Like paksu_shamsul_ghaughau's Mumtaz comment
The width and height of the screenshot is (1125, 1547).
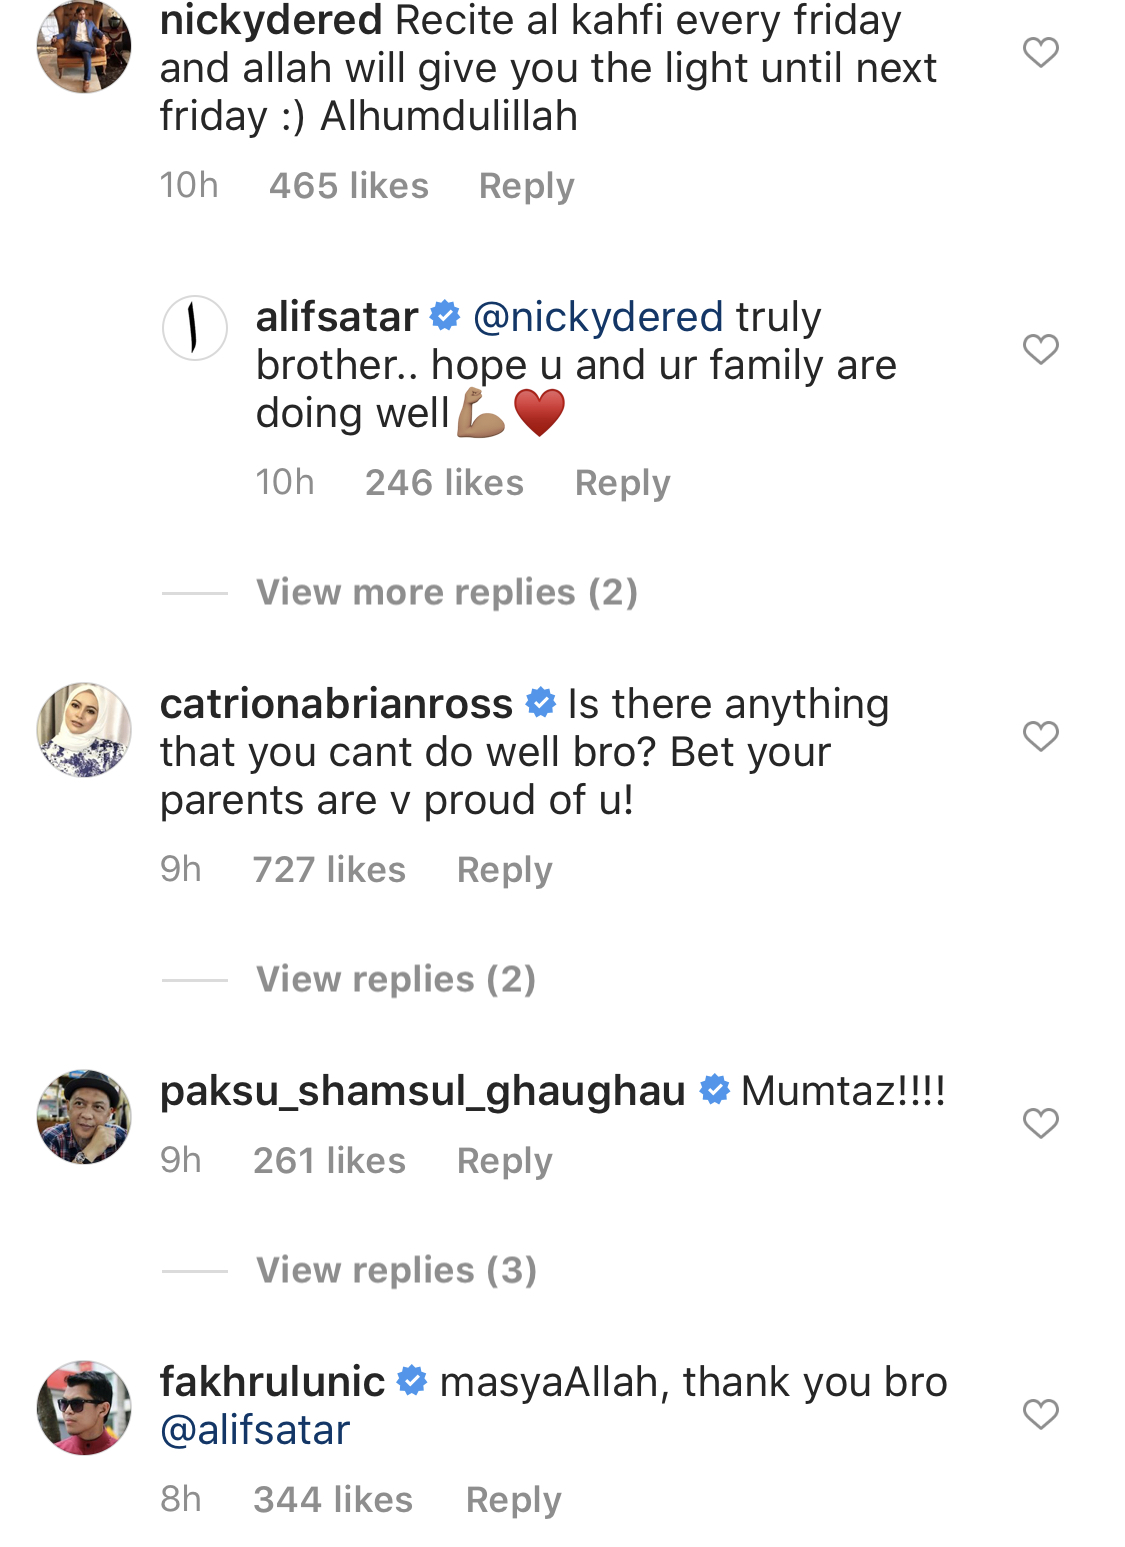click(x=1040, y=1123)
